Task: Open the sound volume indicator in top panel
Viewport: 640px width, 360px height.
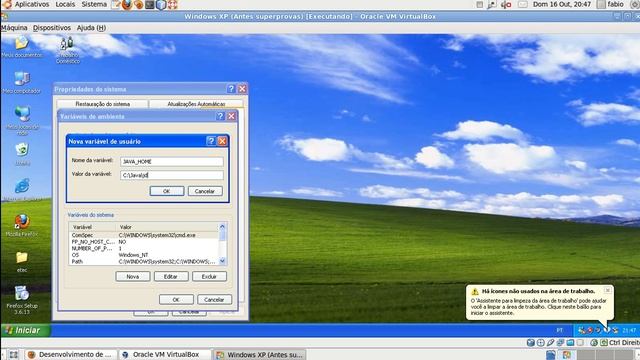Action: pos(506,4)
